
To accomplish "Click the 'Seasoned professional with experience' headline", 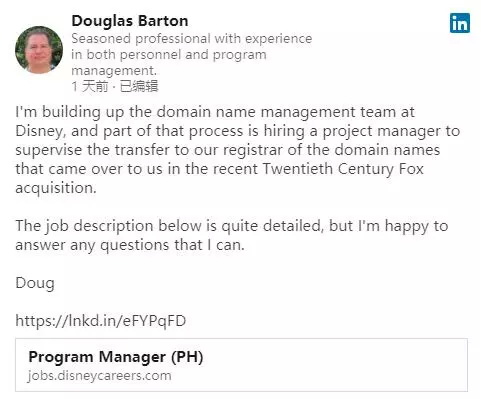I will (192, 39).
